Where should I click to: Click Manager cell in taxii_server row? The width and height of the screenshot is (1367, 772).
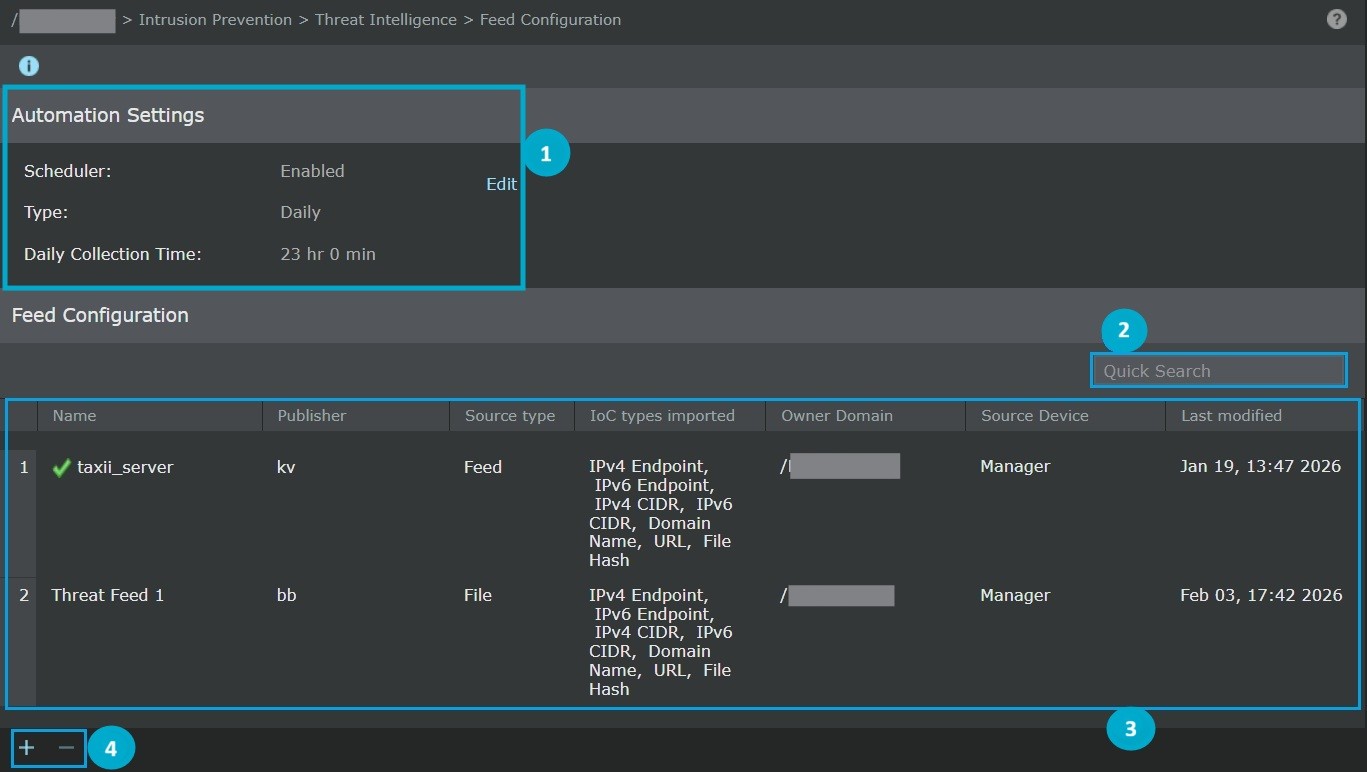pos(1015,467)
